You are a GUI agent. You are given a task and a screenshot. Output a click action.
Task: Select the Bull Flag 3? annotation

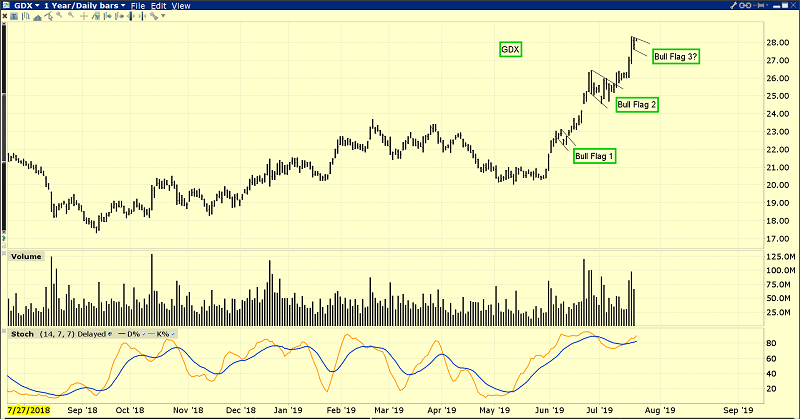pyautogui.click(x=676, y=57)
